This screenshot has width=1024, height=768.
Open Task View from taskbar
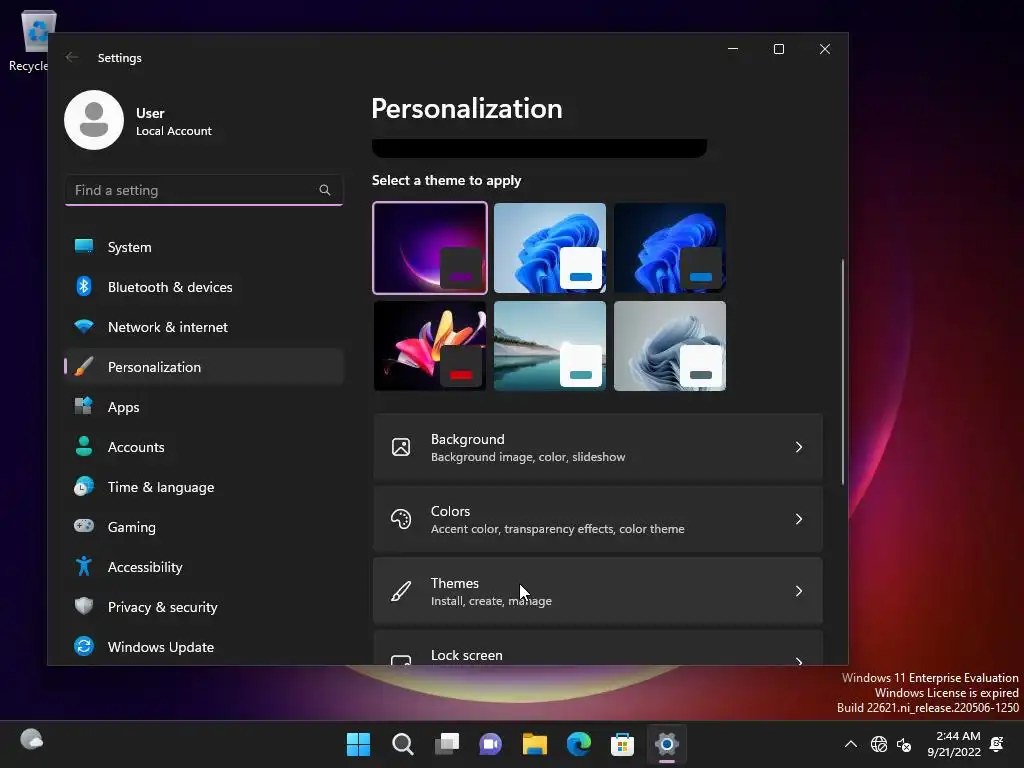click(447, 744)
